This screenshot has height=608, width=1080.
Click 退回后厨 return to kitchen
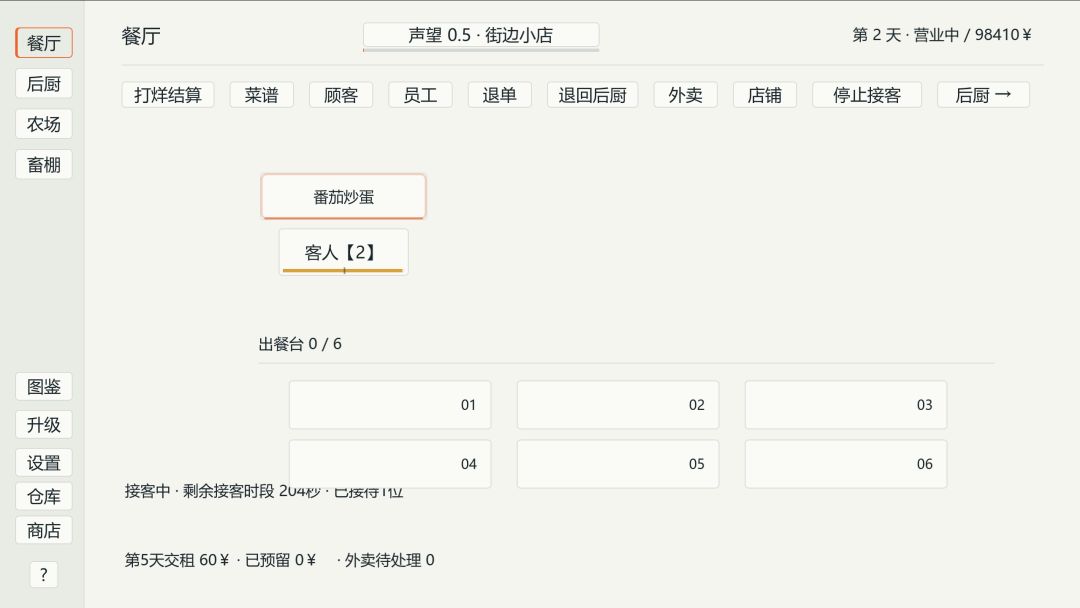592,94
